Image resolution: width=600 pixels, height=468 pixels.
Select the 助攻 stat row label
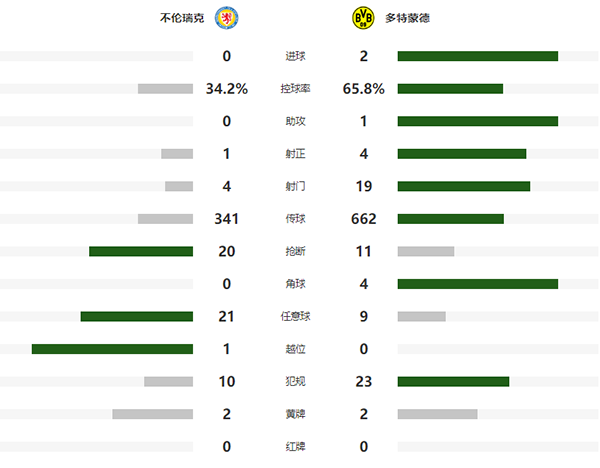[x=296, y=122]
